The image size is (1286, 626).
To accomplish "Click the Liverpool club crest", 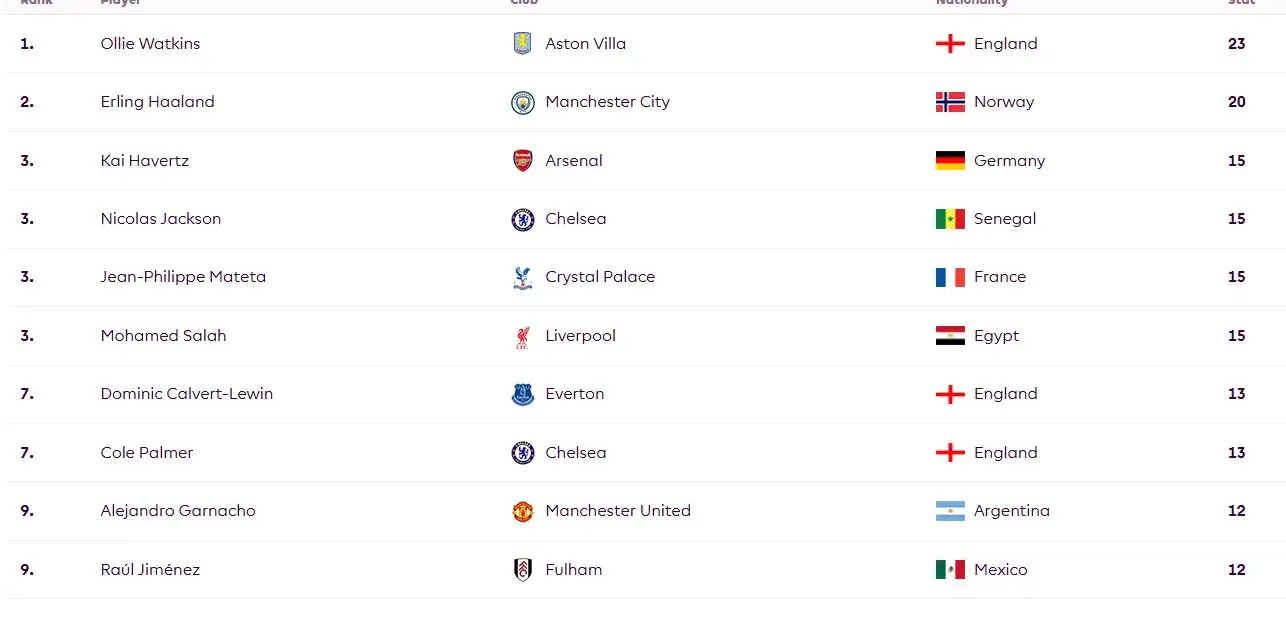I will pyautogui.click(x=522, y=337).
